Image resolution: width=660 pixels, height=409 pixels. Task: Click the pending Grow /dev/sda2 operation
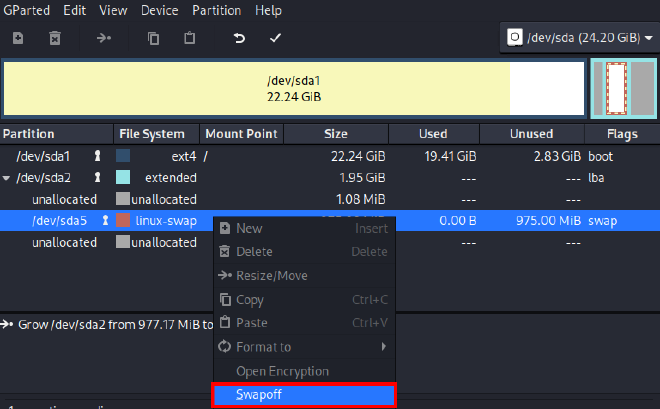click(x=110, y=325)
